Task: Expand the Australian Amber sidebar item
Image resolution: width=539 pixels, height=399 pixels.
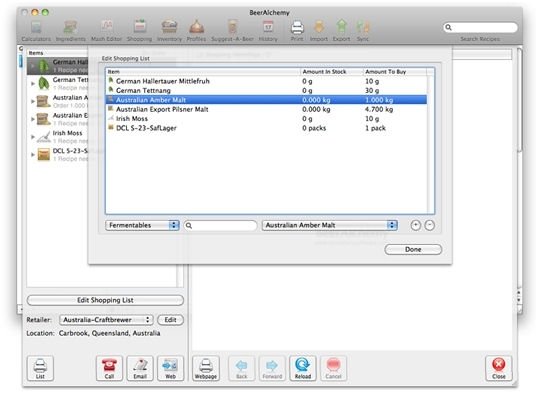Action: click(33, 101)
